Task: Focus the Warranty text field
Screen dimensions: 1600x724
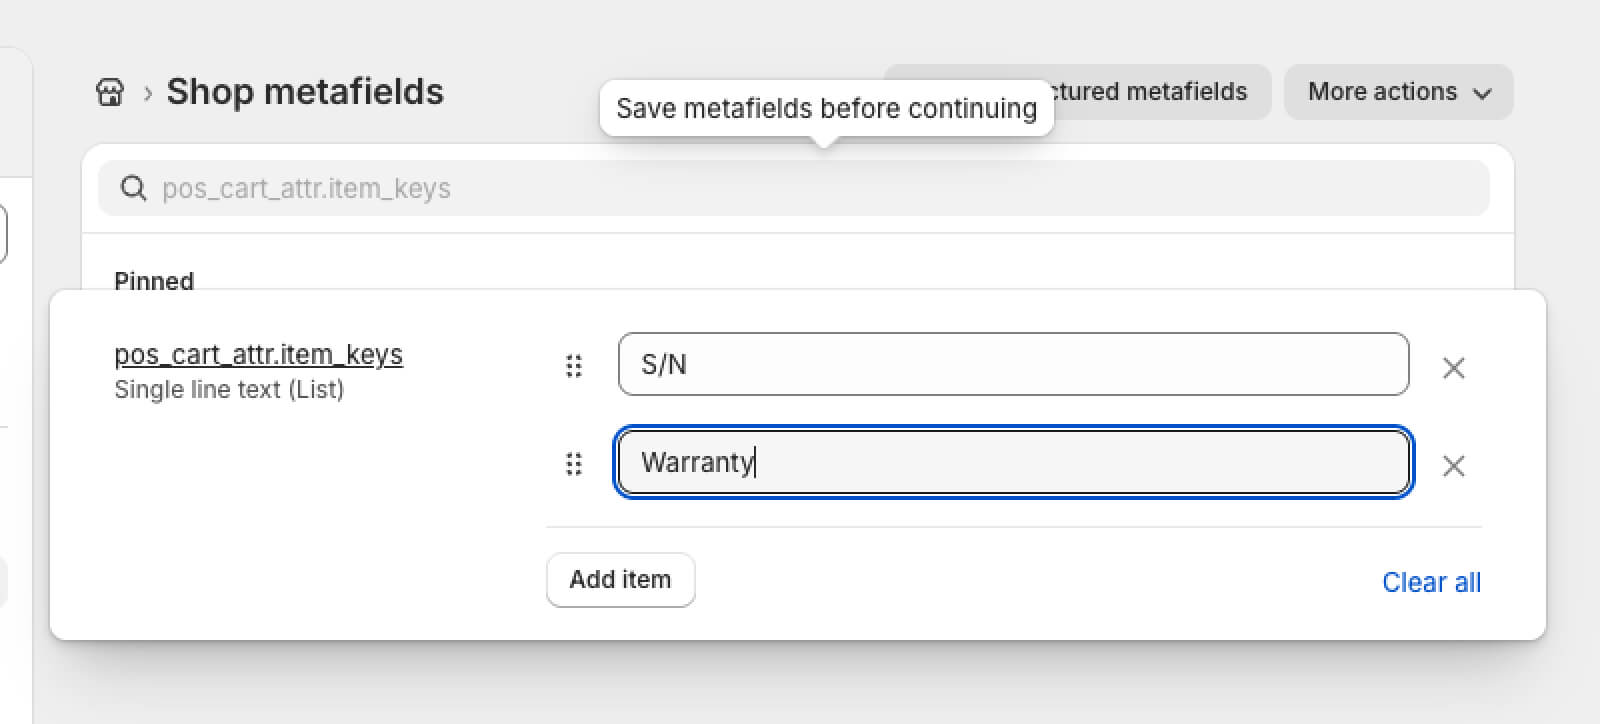Action: [1014, 462]
